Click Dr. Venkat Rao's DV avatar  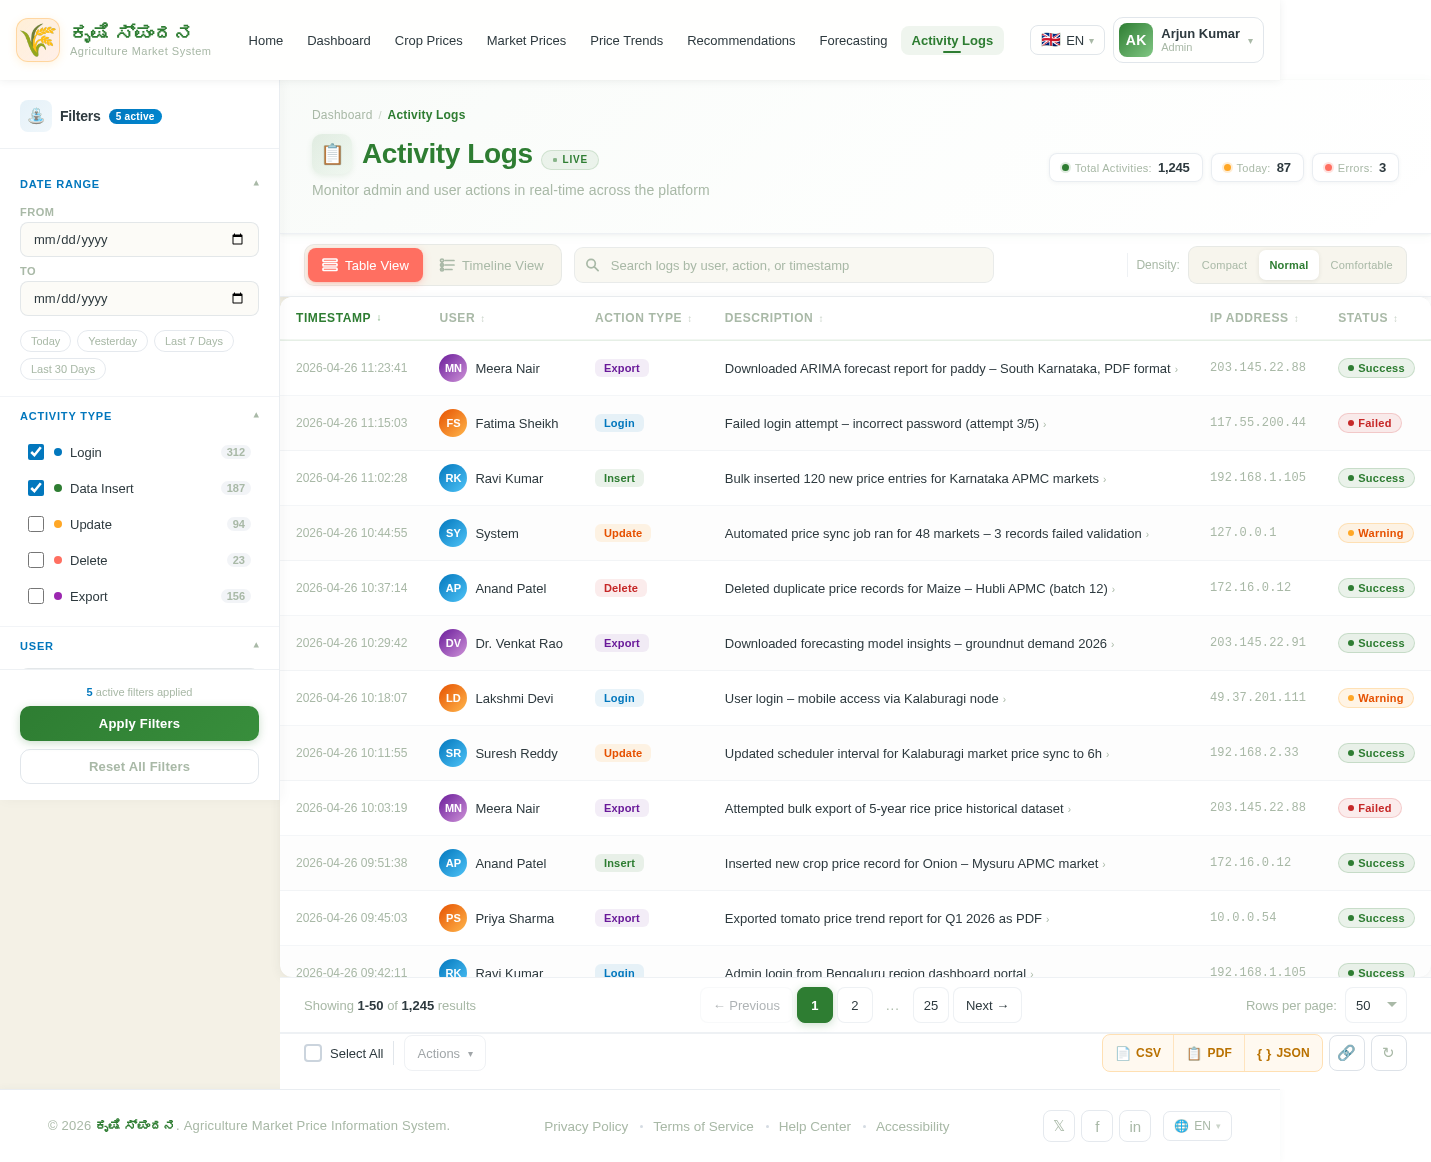(453, 643)
